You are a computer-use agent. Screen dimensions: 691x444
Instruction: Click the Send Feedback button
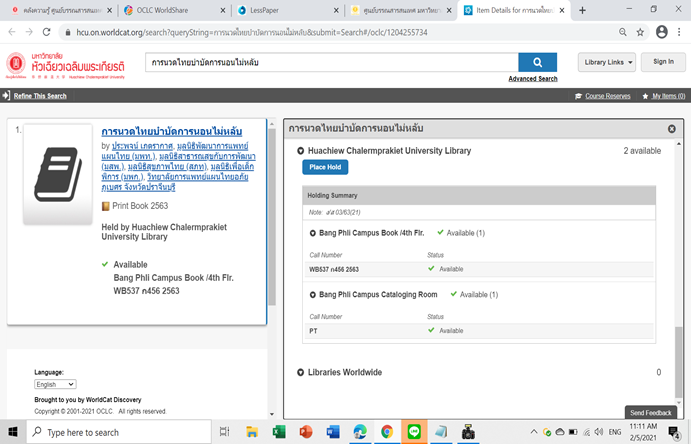(x=650, y=413)
